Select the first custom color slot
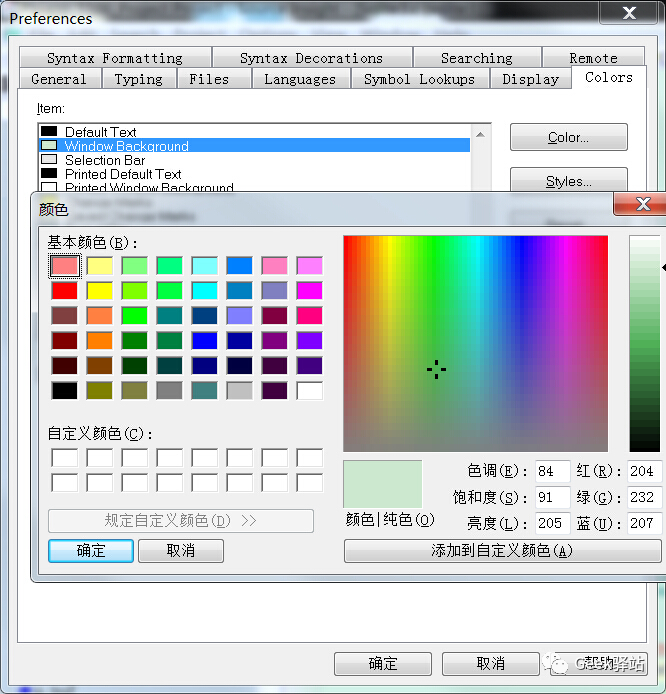Screen dimensions: 666x694 point(65,458)
